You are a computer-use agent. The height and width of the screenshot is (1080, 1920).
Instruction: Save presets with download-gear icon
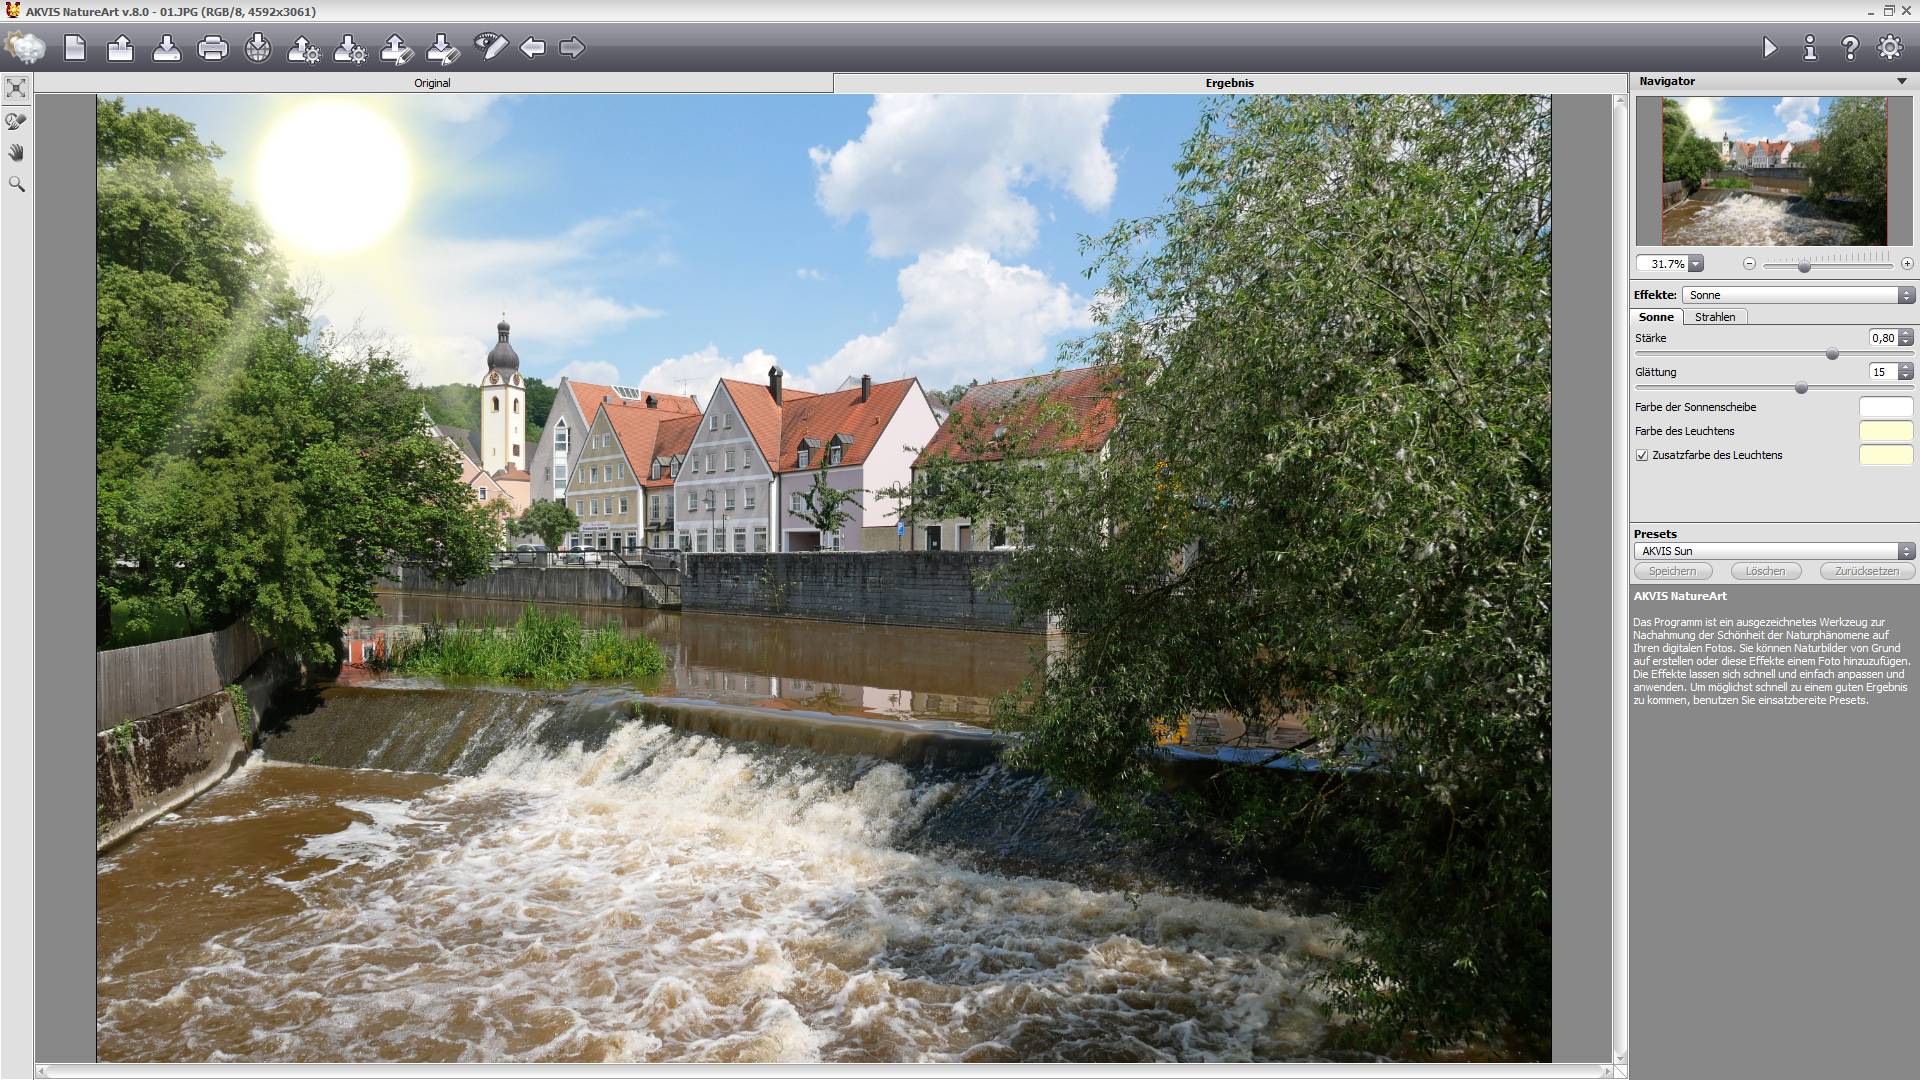click(x=350, y=48)
